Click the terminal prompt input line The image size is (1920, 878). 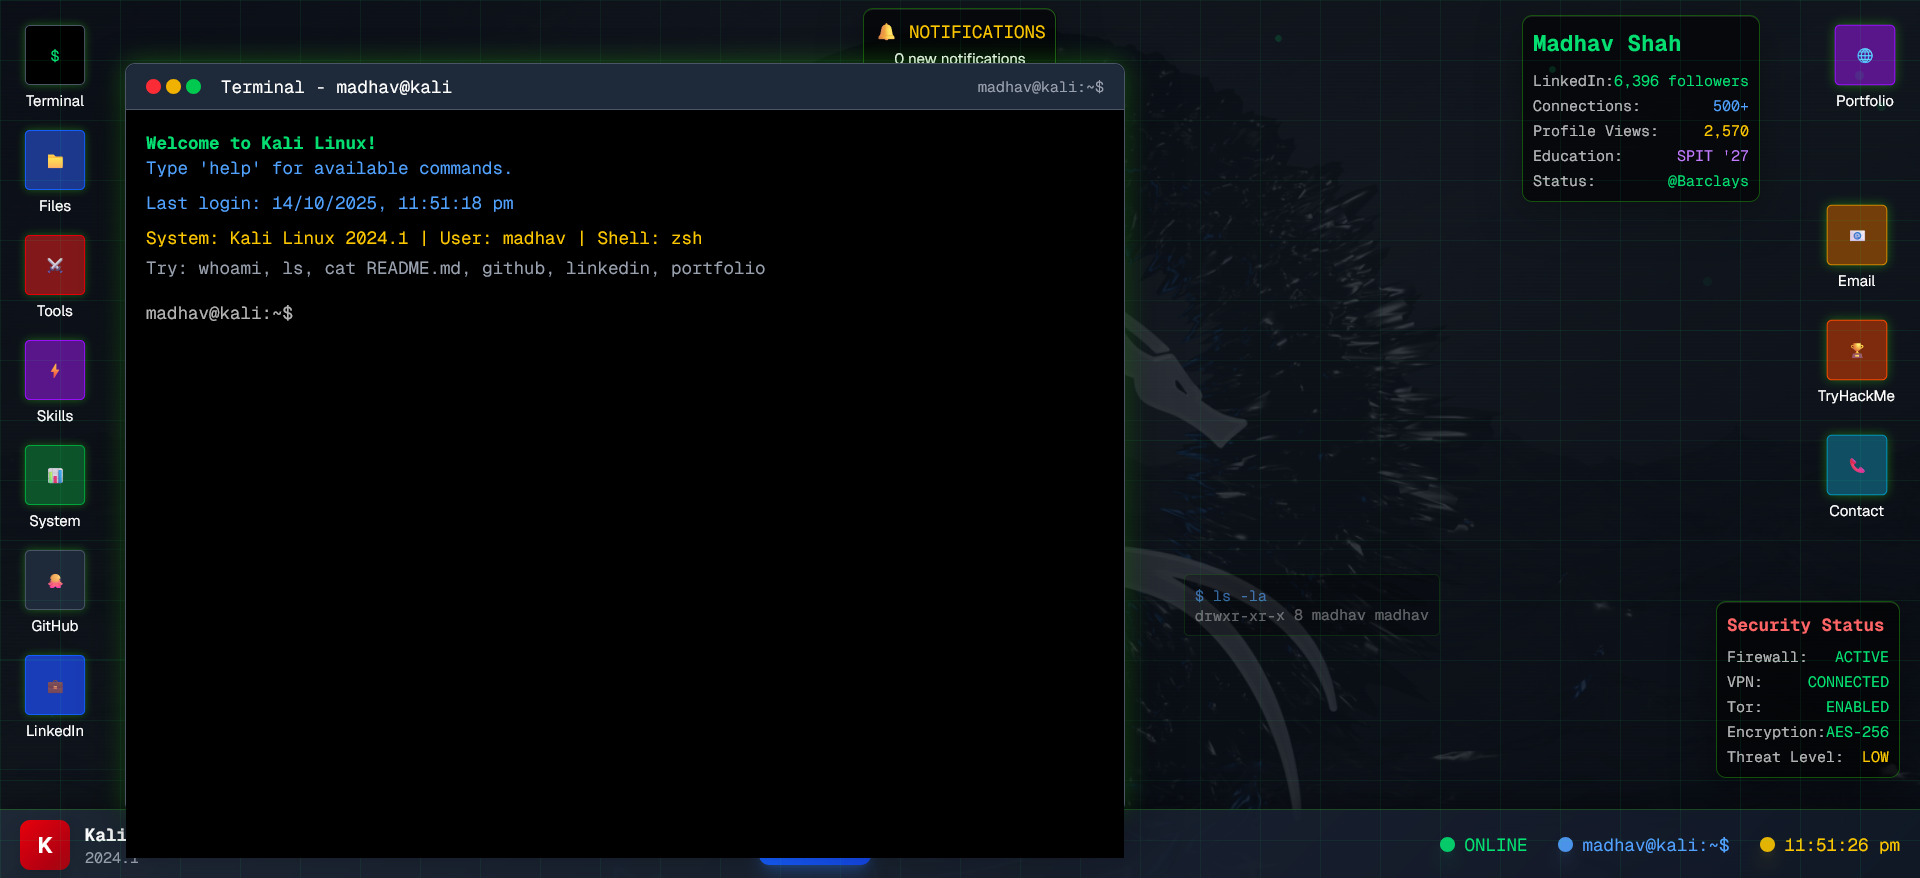pyautogui.click(x=625, y=313)
